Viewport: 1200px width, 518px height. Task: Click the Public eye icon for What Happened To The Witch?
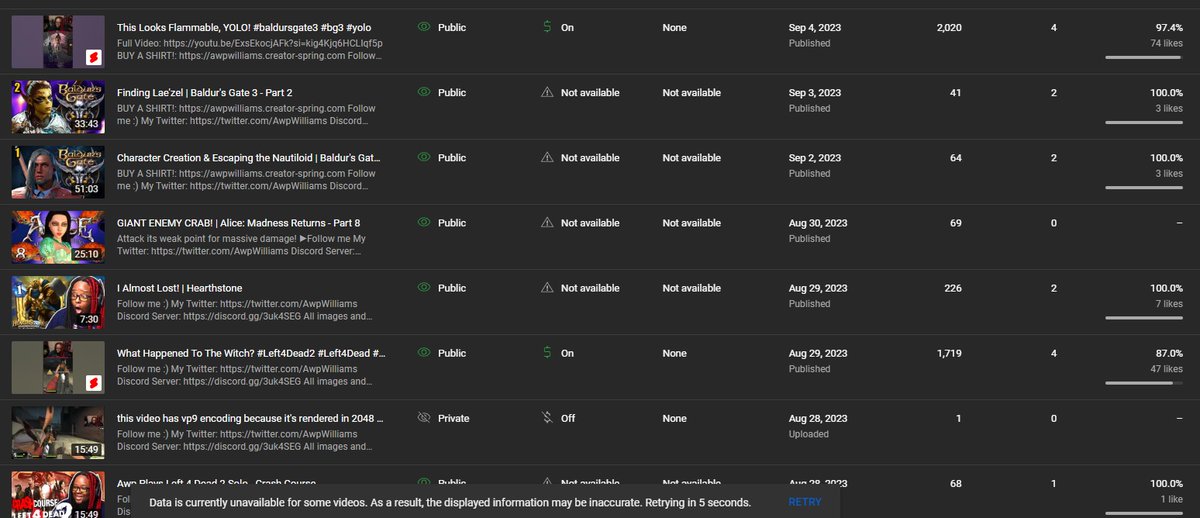click(x=424, y=352)
